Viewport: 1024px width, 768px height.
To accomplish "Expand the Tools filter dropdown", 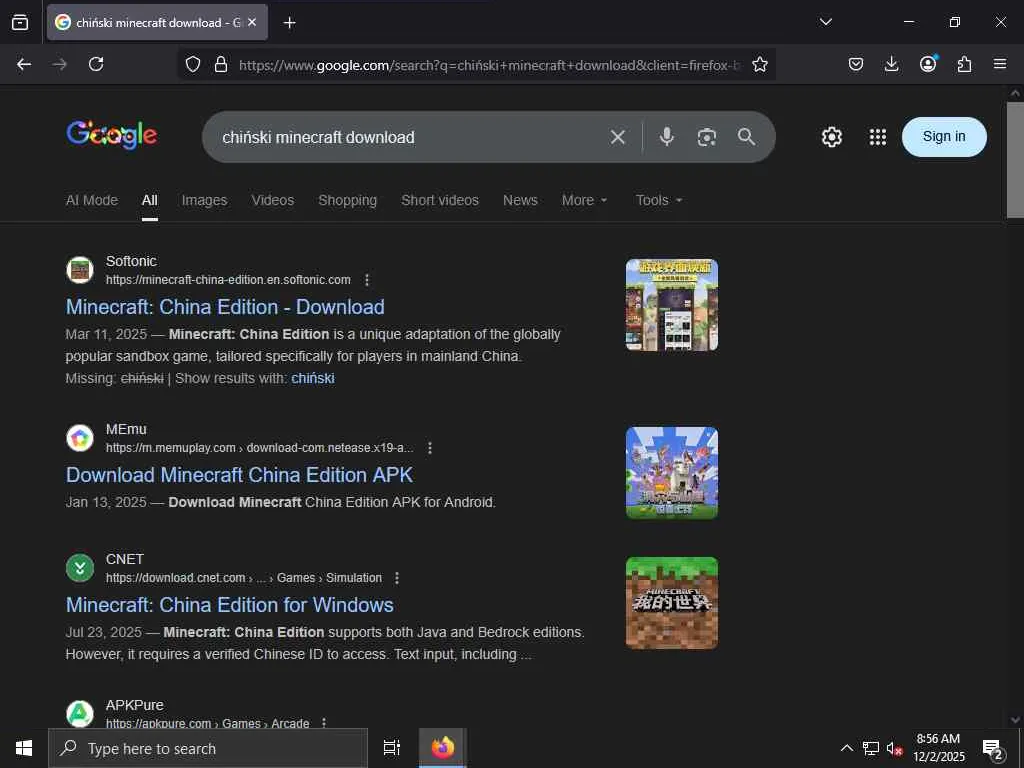I will [659, 200].
